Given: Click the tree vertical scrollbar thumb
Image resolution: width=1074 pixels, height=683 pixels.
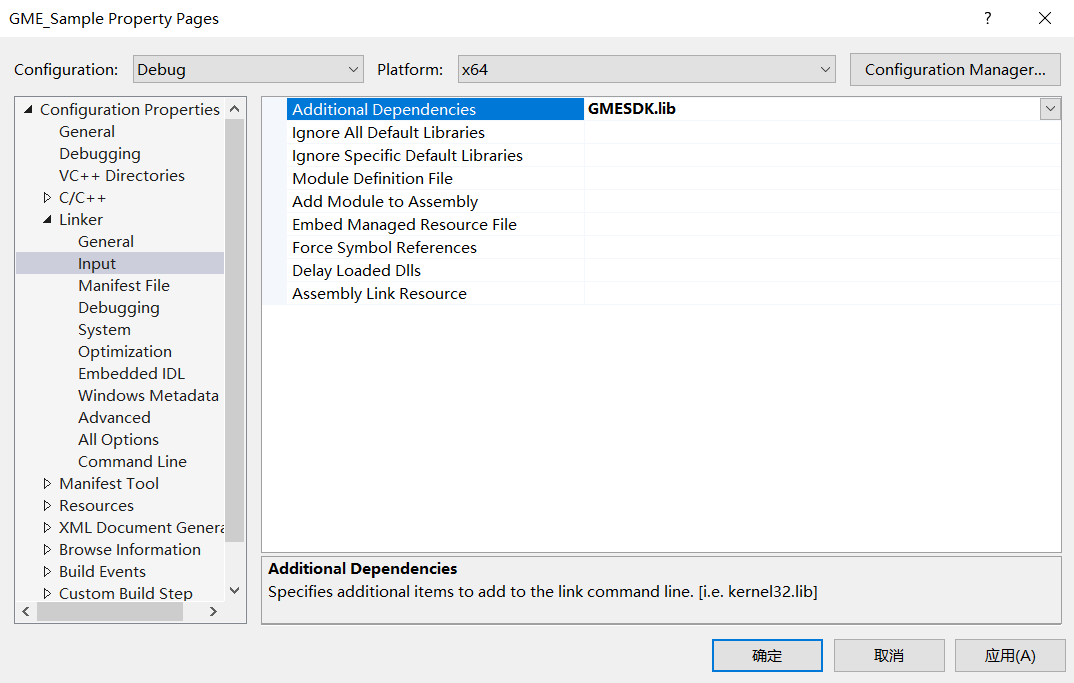Looking at the screenshot, I should [234, 330].
